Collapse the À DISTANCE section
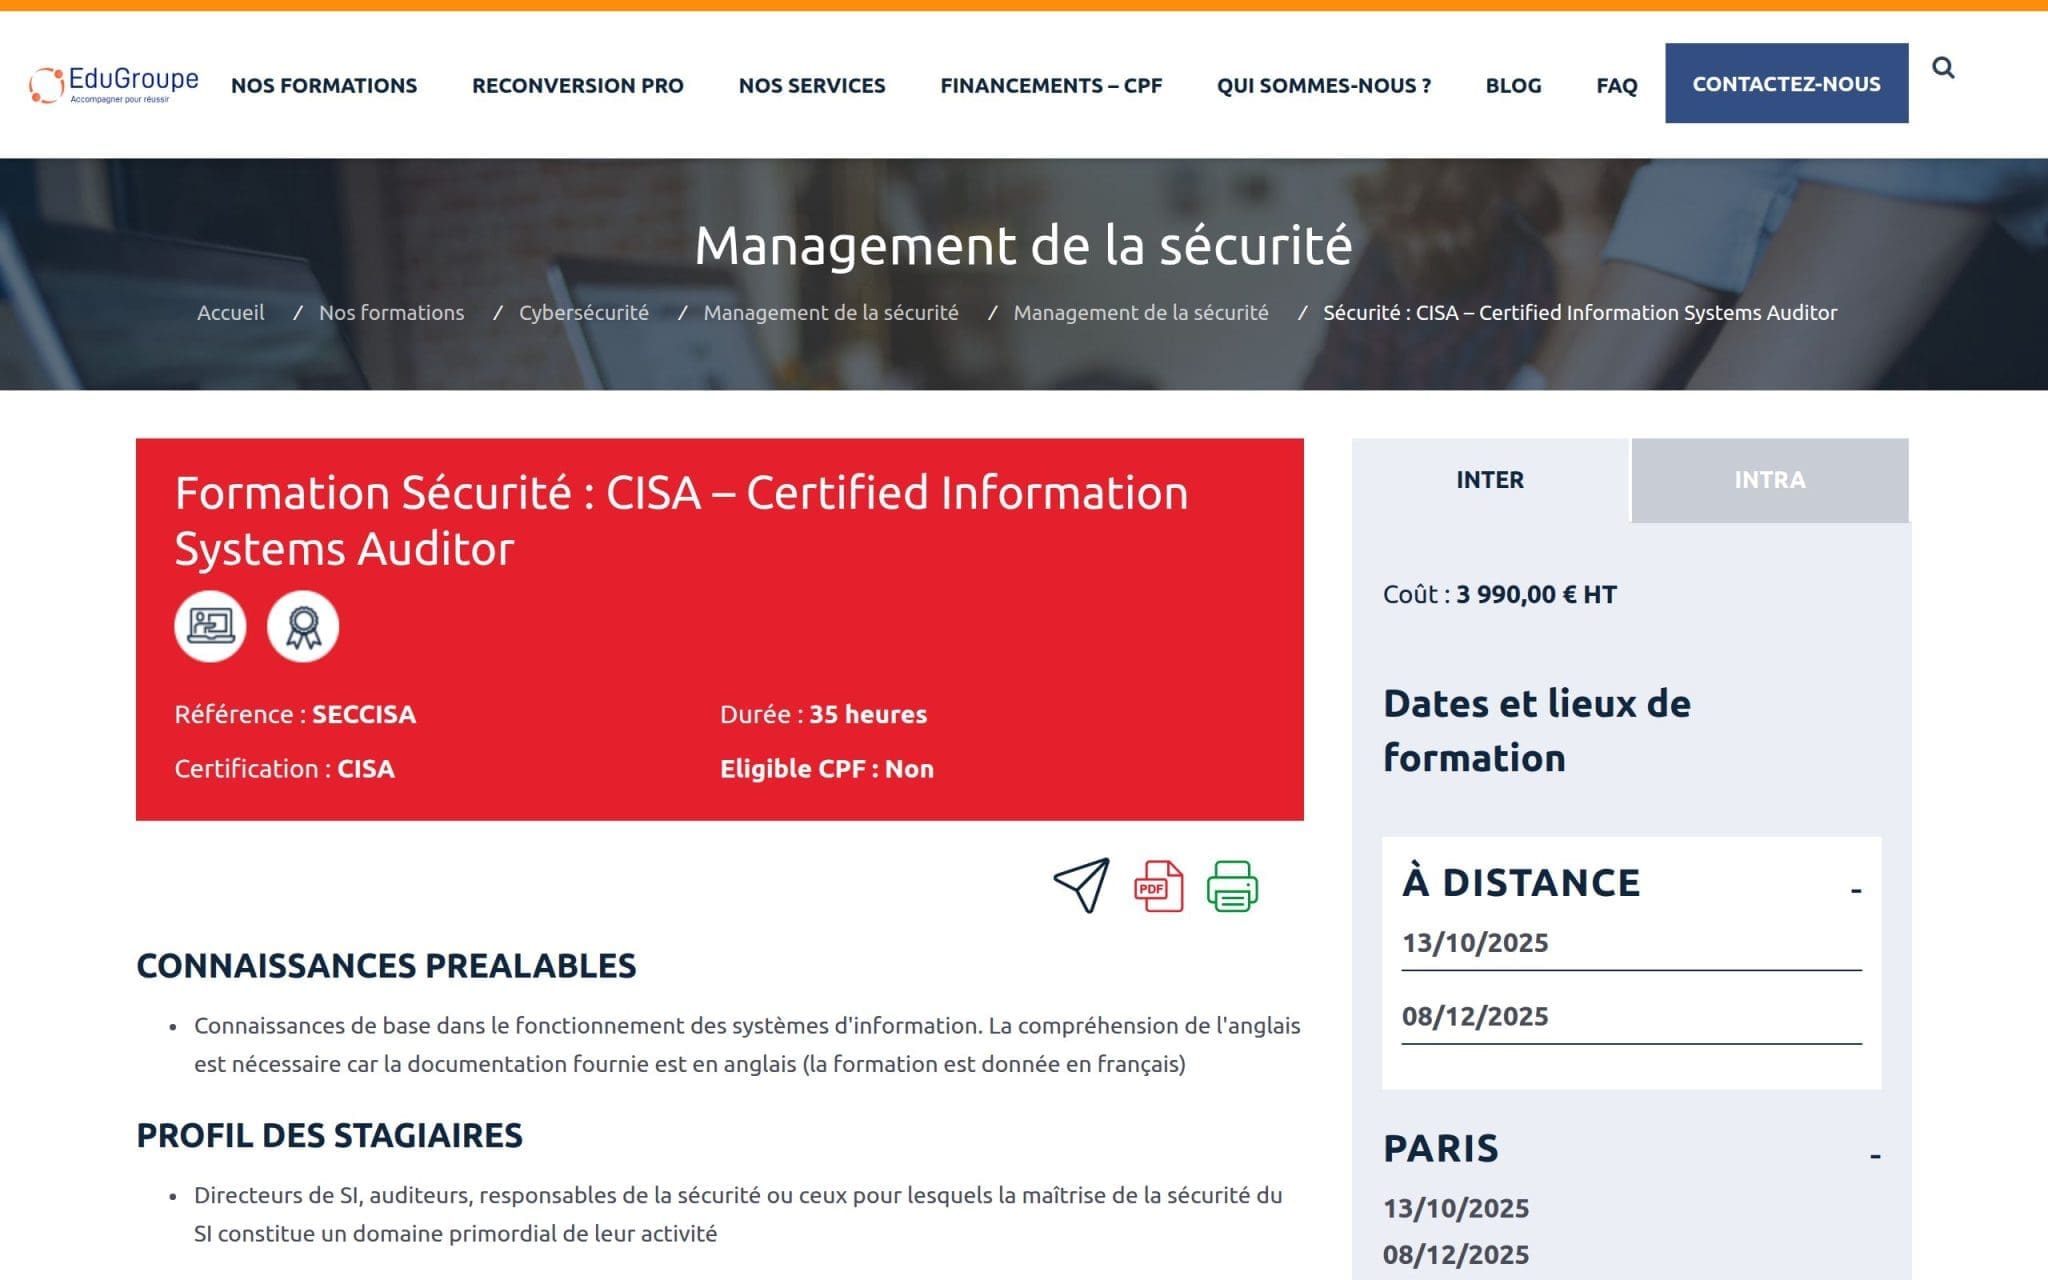The image size is (2048, 1280). coord(1856,889)
